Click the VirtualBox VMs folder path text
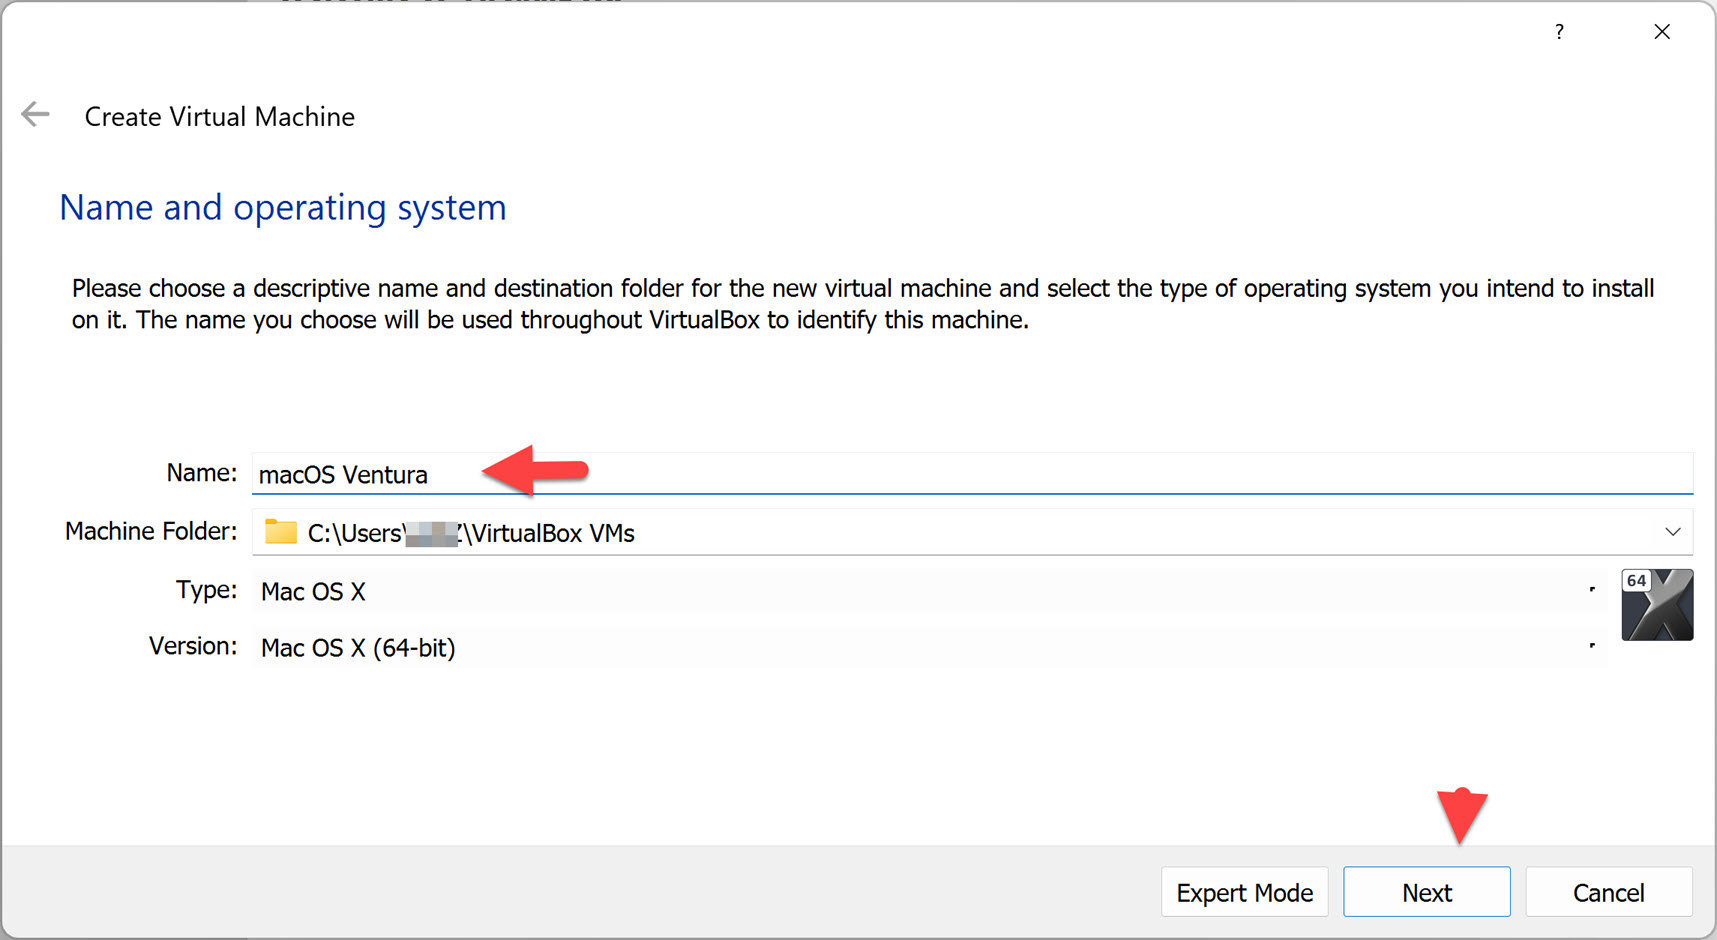The height and width of the screenshot is (940, 1717). click(x=470, y=533)
